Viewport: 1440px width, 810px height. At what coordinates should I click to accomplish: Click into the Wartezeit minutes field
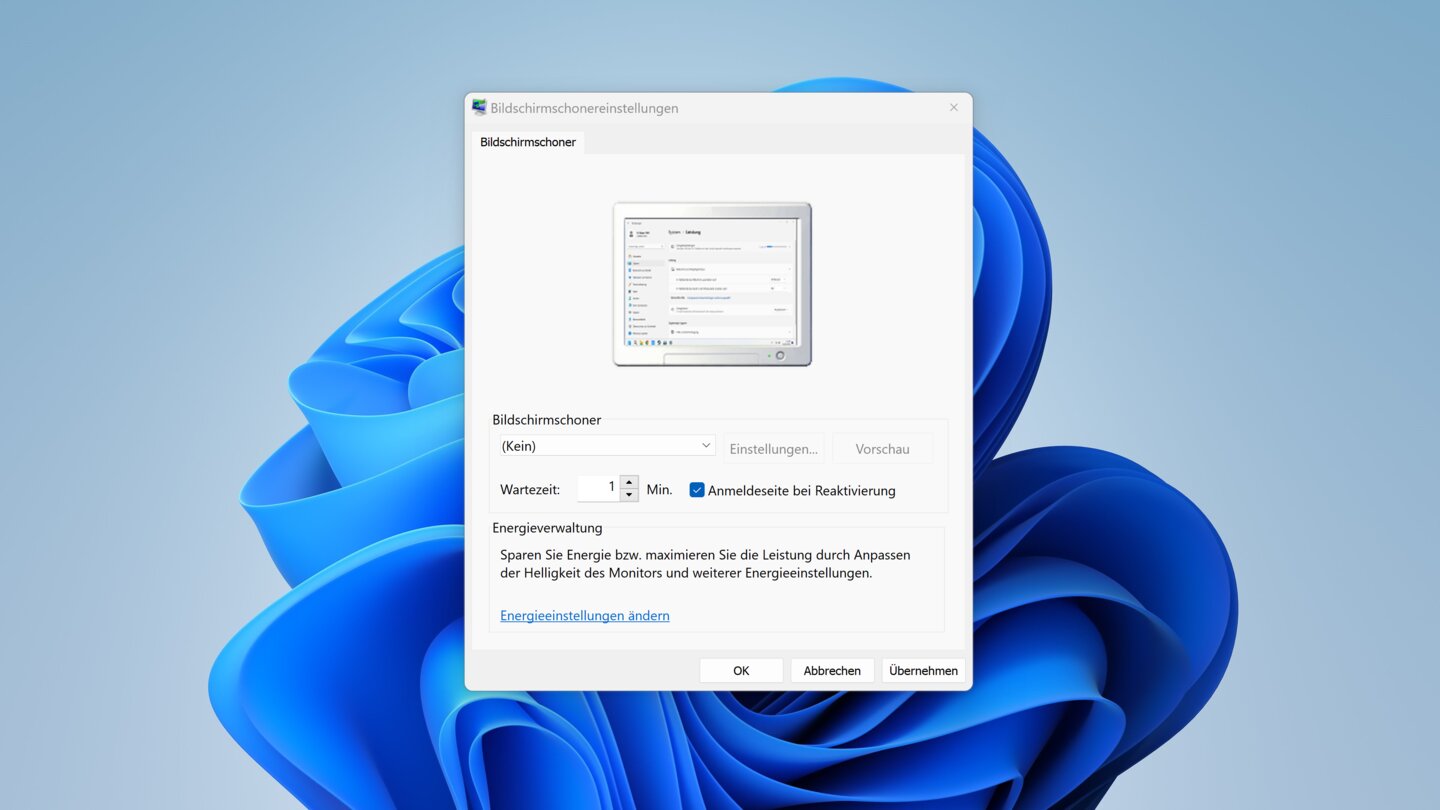(x=599, y=489)
